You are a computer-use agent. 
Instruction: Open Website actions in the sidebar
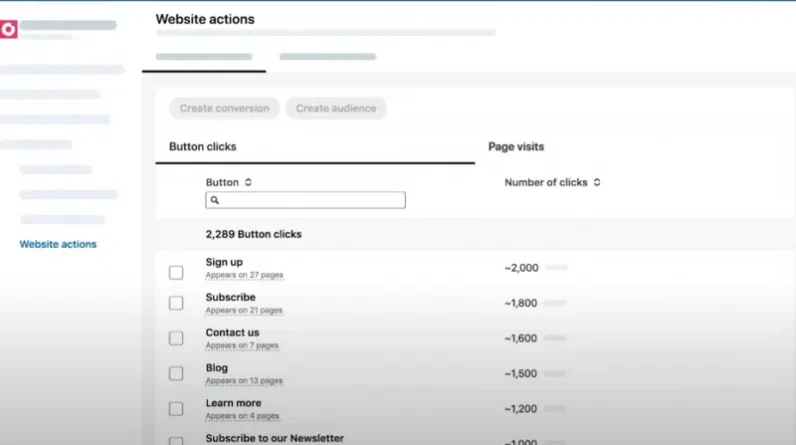coord(58,244)
